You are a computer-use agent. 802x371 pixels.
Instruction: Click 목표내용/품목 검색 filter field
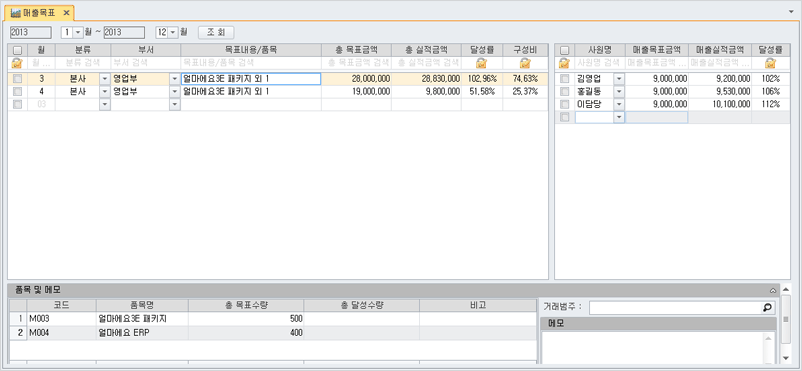tap(251, 63)
